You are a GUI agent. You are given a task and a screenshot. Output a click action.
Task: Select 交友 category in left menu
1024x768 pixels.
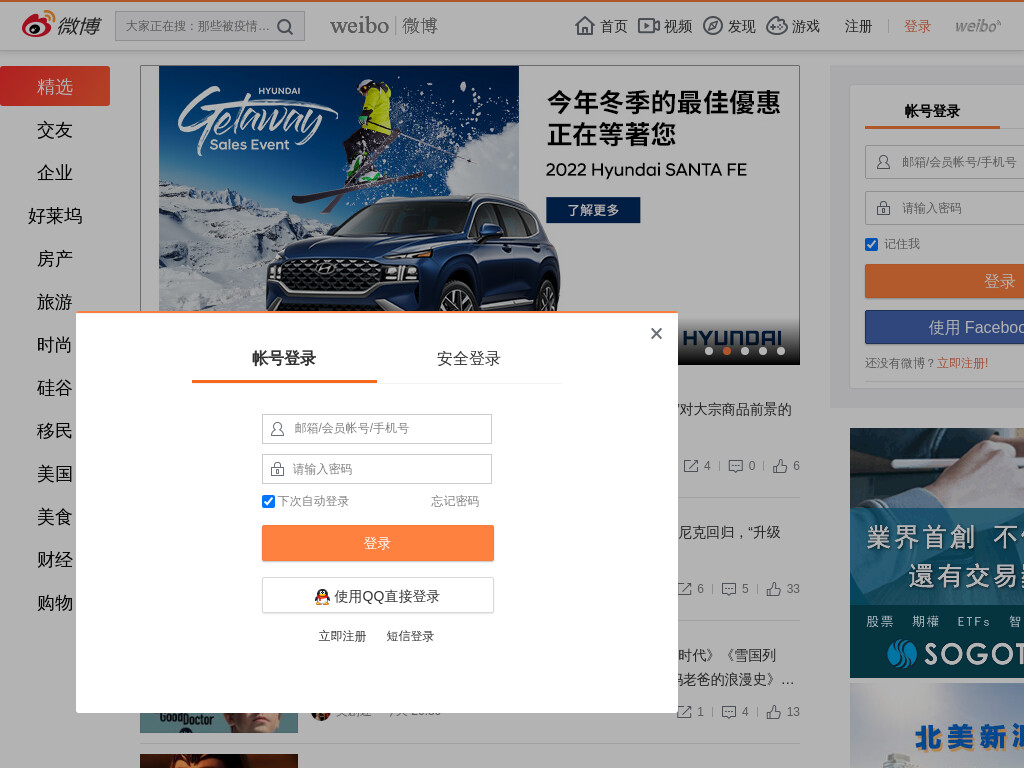click(x=55, y=130)
